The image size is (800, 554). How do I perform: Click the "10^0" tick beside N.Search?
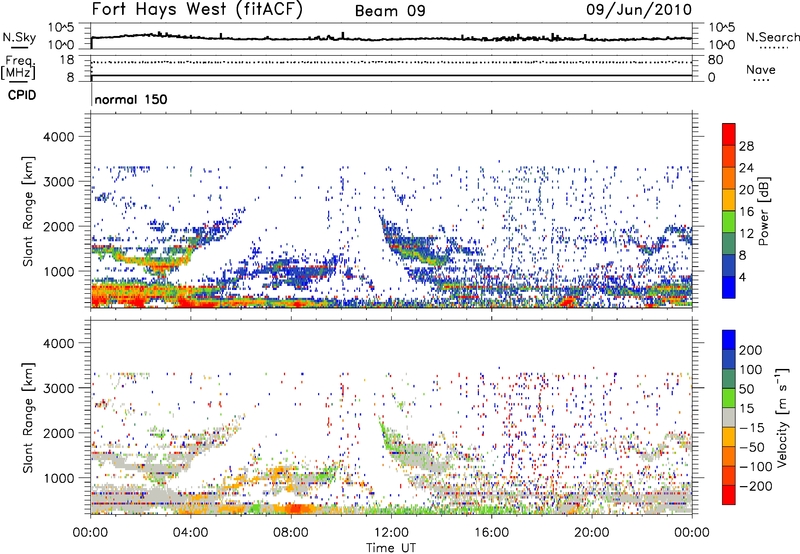coord(722,45)
